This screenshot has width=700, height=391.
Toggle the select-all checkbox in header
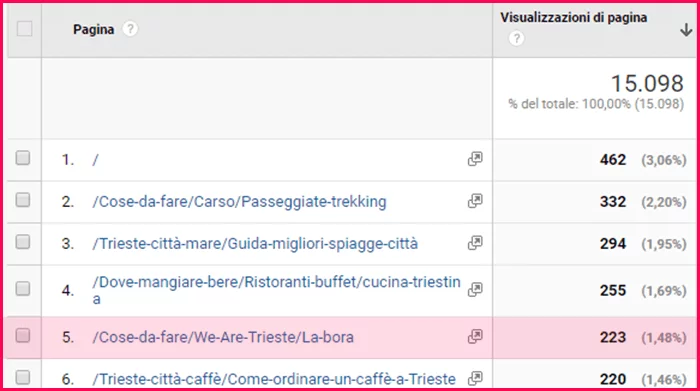click(24, 29)
